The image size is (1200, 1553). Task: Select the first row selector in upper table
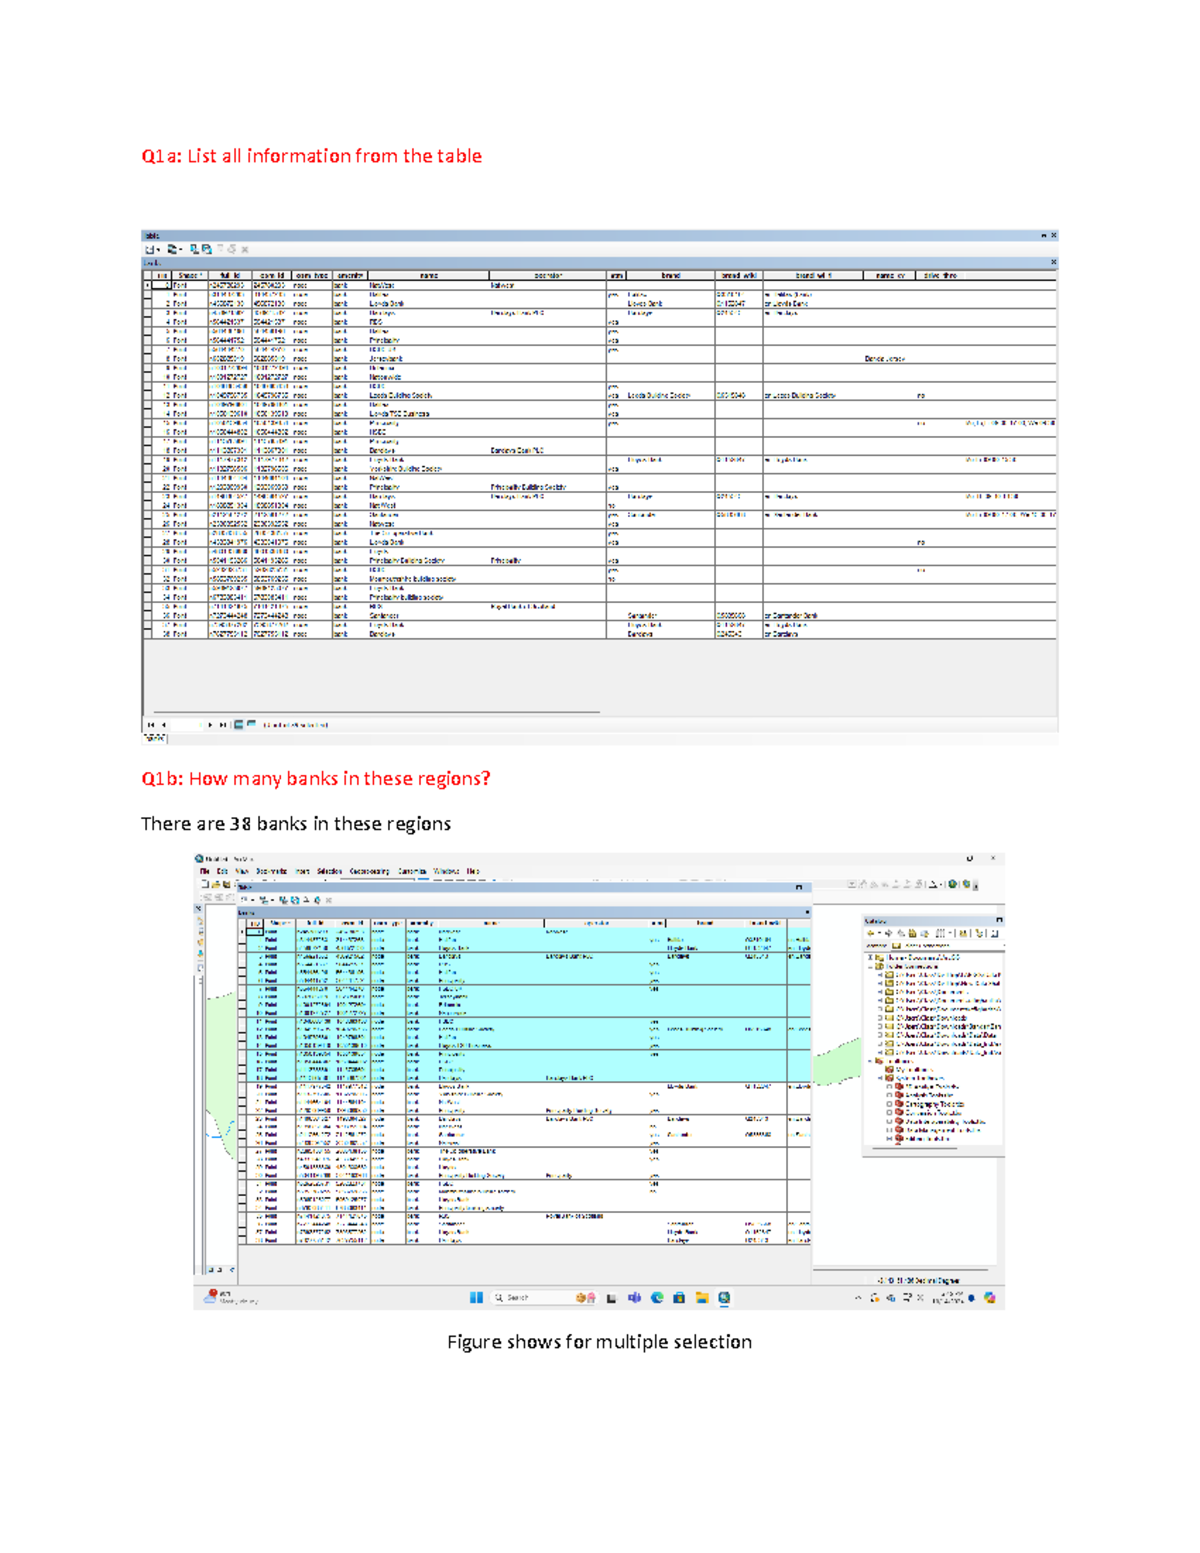tap(148, 286)
